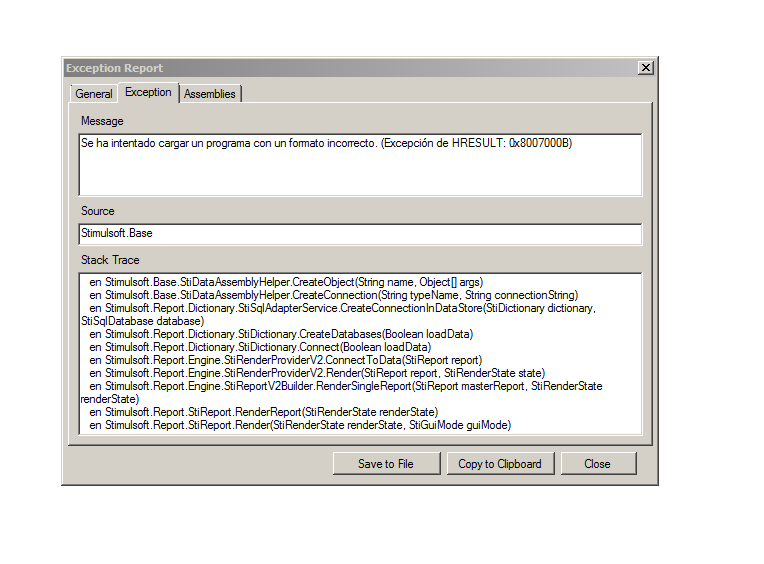Screen dimensions: 764x564
Task: Select the stack line with RenderReport(StiRenderState renderState)
Action: pos(264,412)
